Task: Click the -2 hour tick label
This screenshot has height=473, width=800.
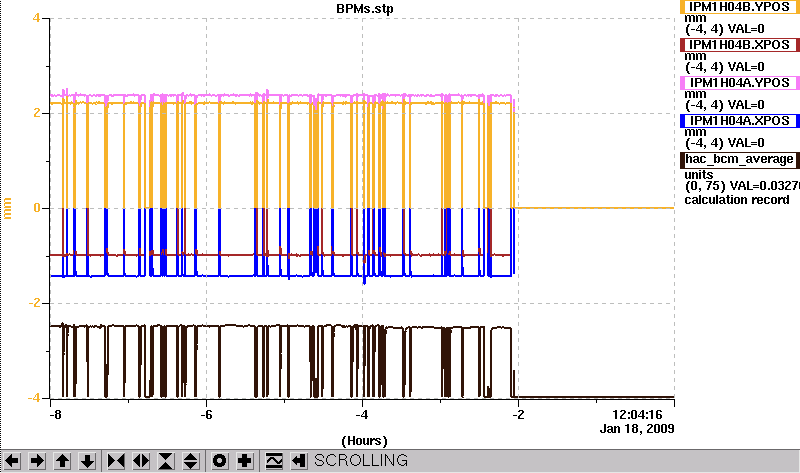Action: pyautogui.click(x=518, y=414)
